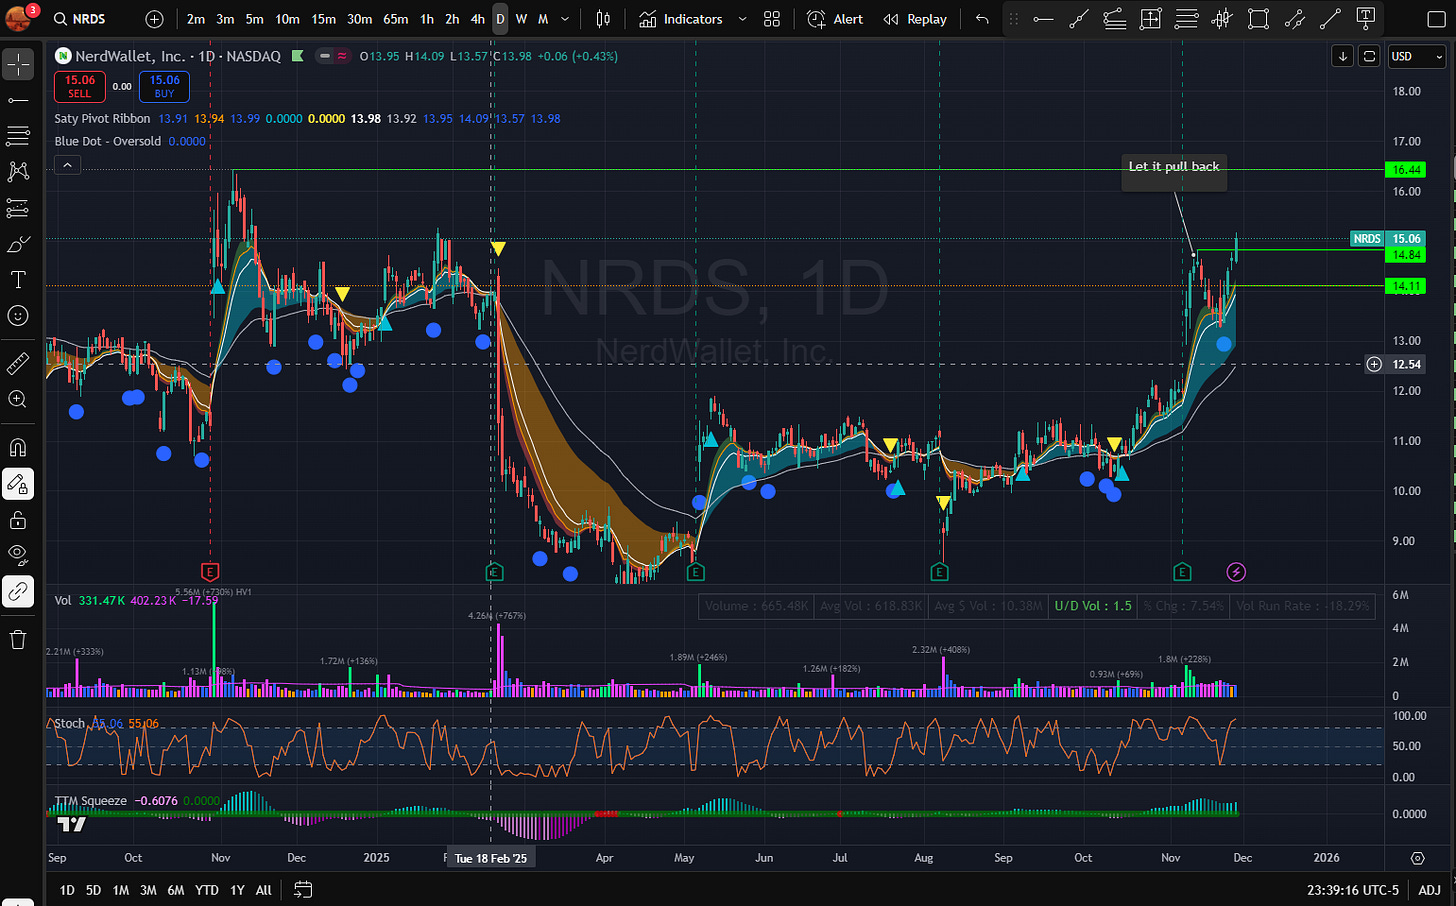Select the 6M date range
Screen dimensions: 1456x906
pos(175,890)
